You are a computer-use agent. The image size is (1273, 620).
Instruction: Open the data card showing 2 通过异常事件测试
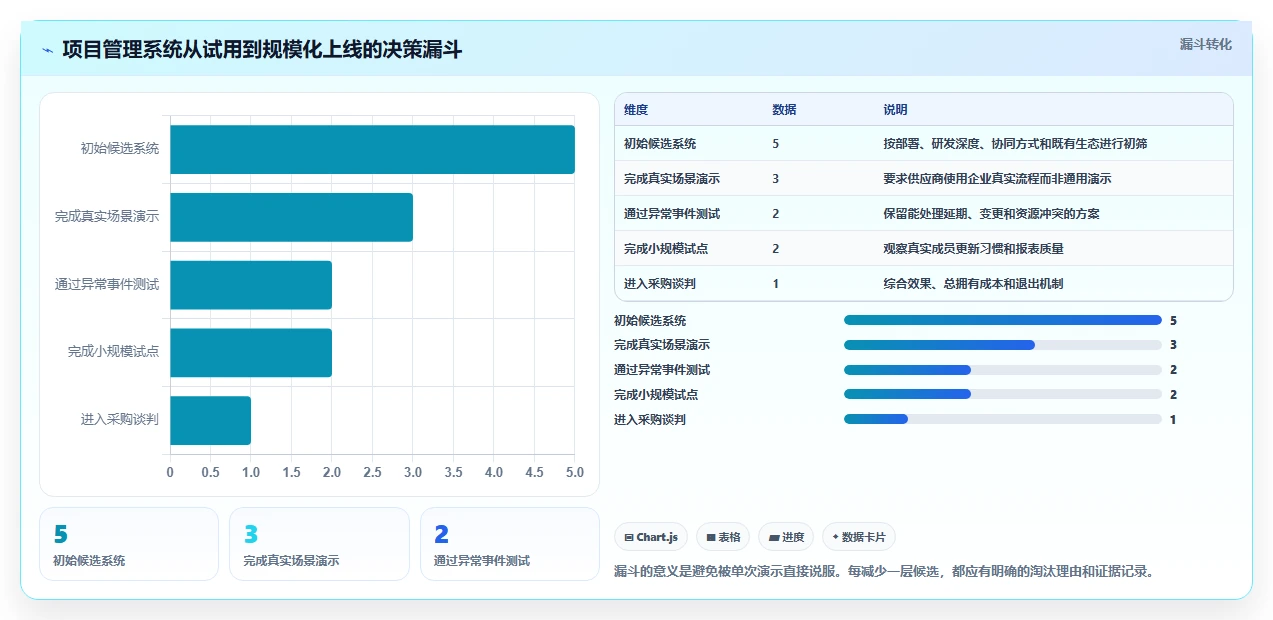(510, 544)
